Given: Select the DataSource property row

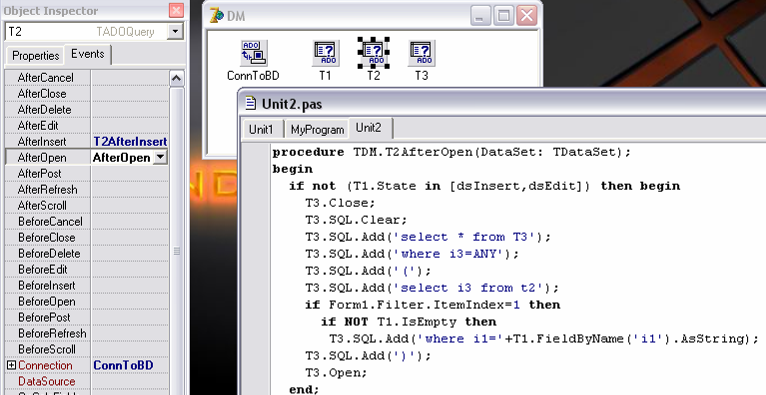Looking at the screenshot, I should coord(86,381).
